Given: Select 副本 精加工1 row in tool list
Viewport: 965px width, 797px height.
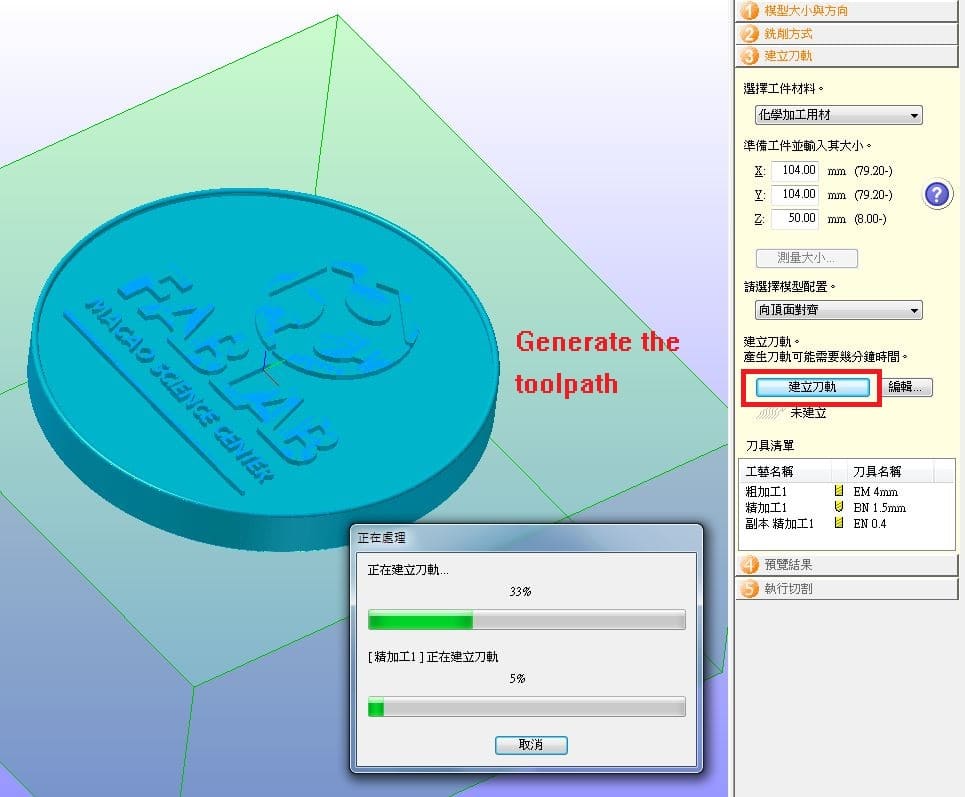Looking at the screenshot, I should click(x=846, y=524).
